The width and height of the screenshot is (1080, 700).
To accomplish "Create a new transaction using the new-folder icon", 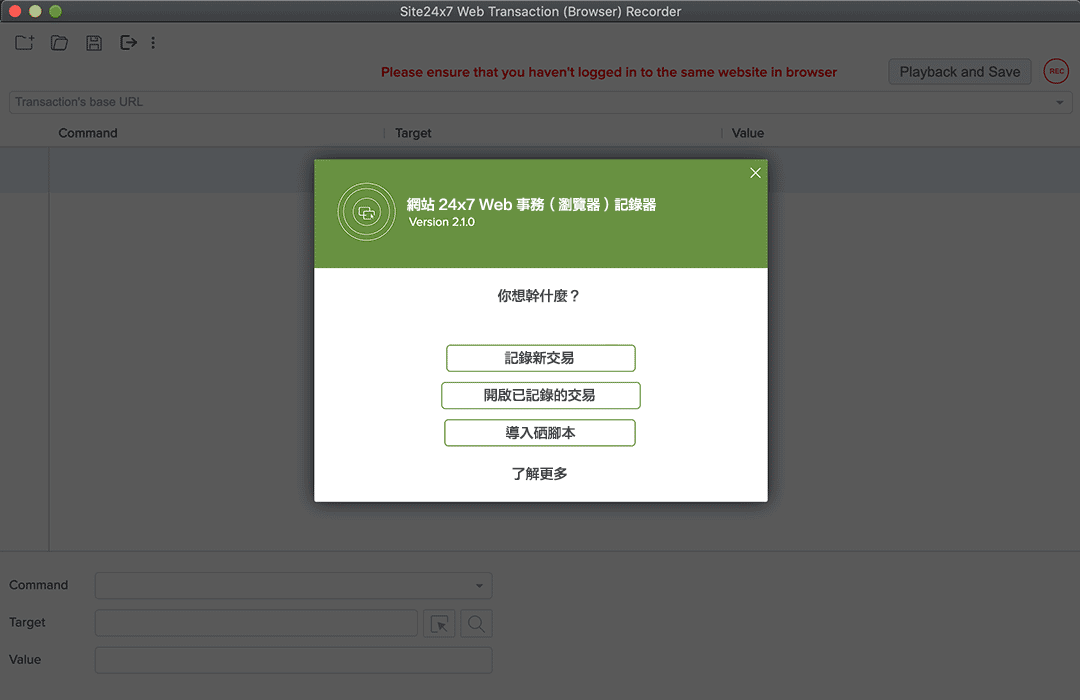I will [23, 42].
